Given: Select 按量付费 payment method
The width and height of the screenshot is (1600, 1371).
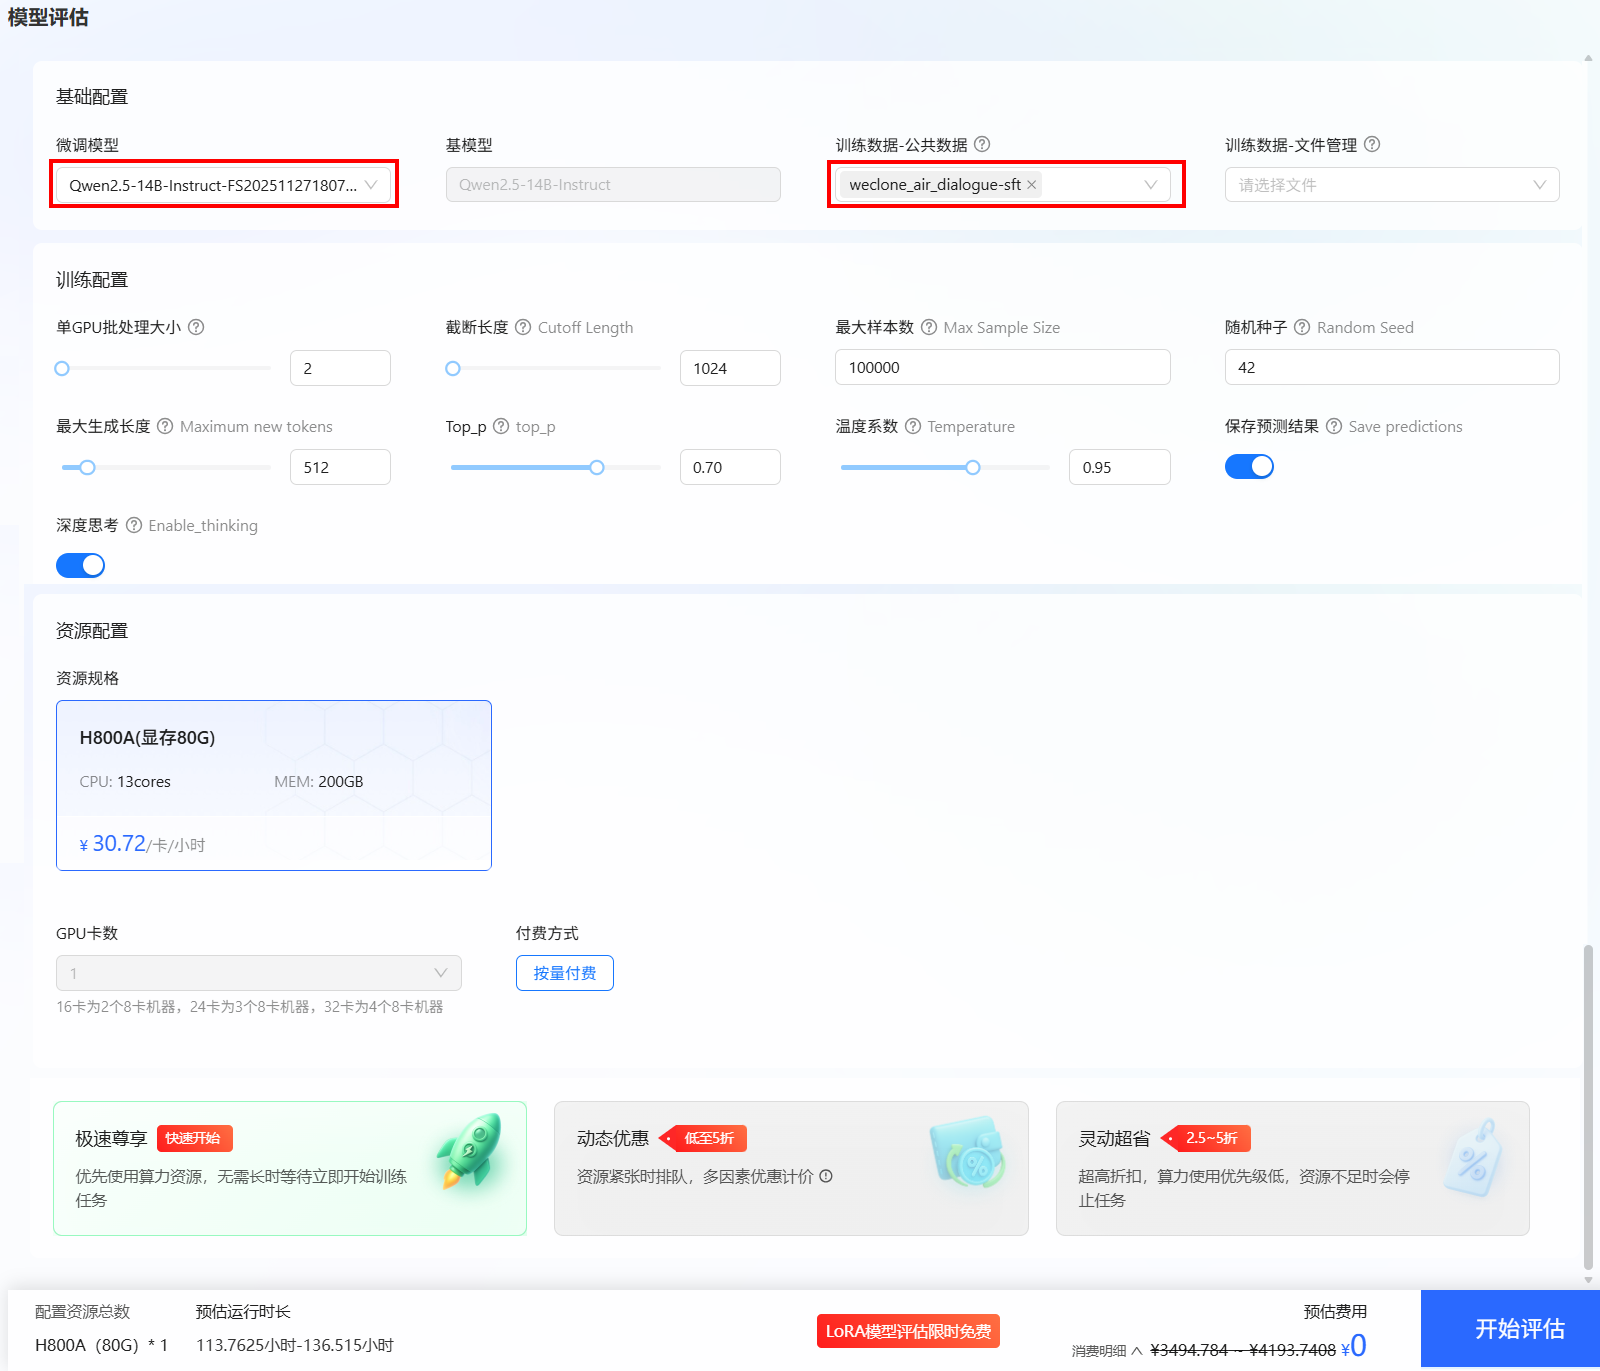Looking at the screenshot, I should [564, 973].
